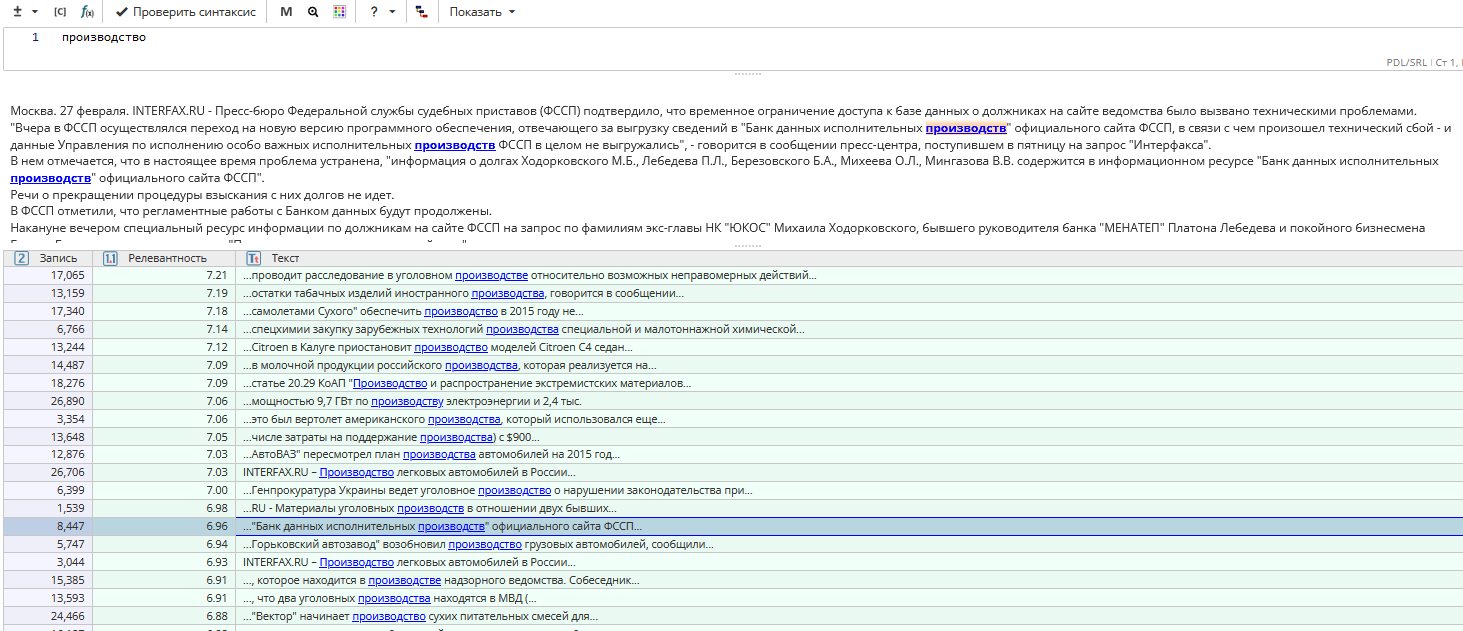The height and width of the screenshot is (631, 1463).
Task: Click relevance value 7.00
Action: pos(217,490)
